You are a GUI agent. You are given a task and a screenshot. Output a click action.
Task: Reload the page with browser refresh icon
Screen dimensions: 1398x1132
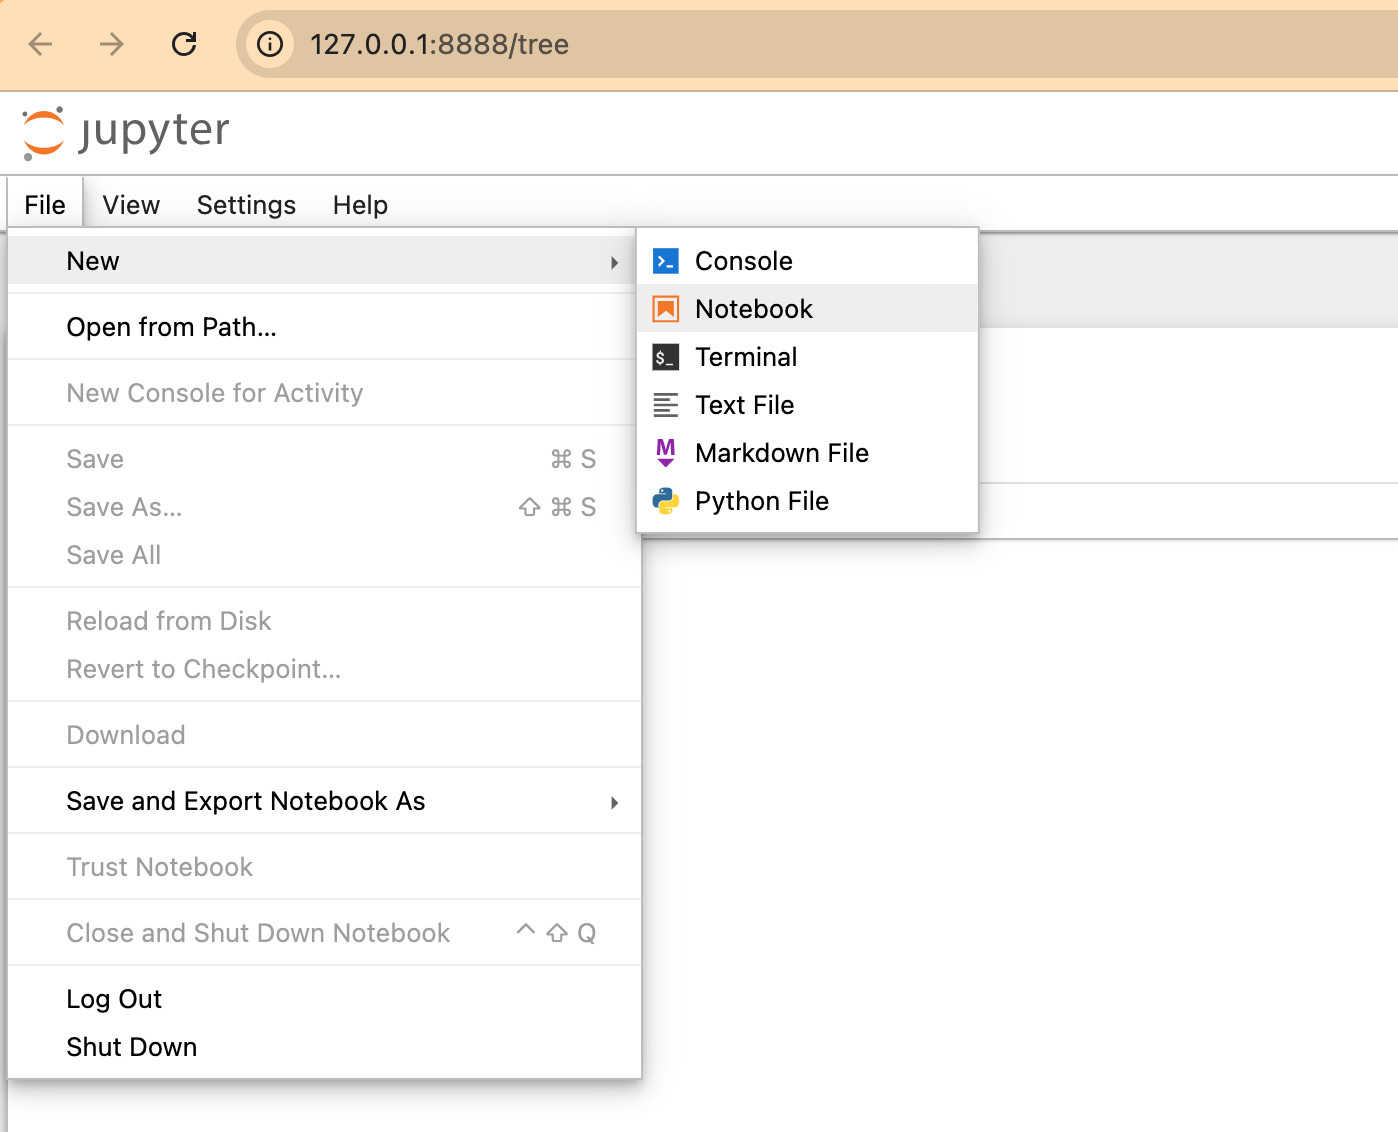point(184,44)
